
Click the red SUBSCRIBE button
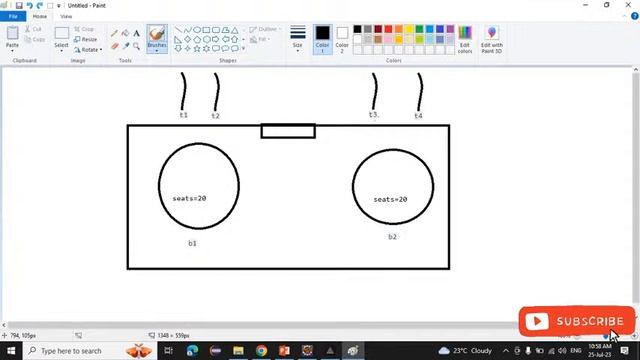[x=577, y=321]
